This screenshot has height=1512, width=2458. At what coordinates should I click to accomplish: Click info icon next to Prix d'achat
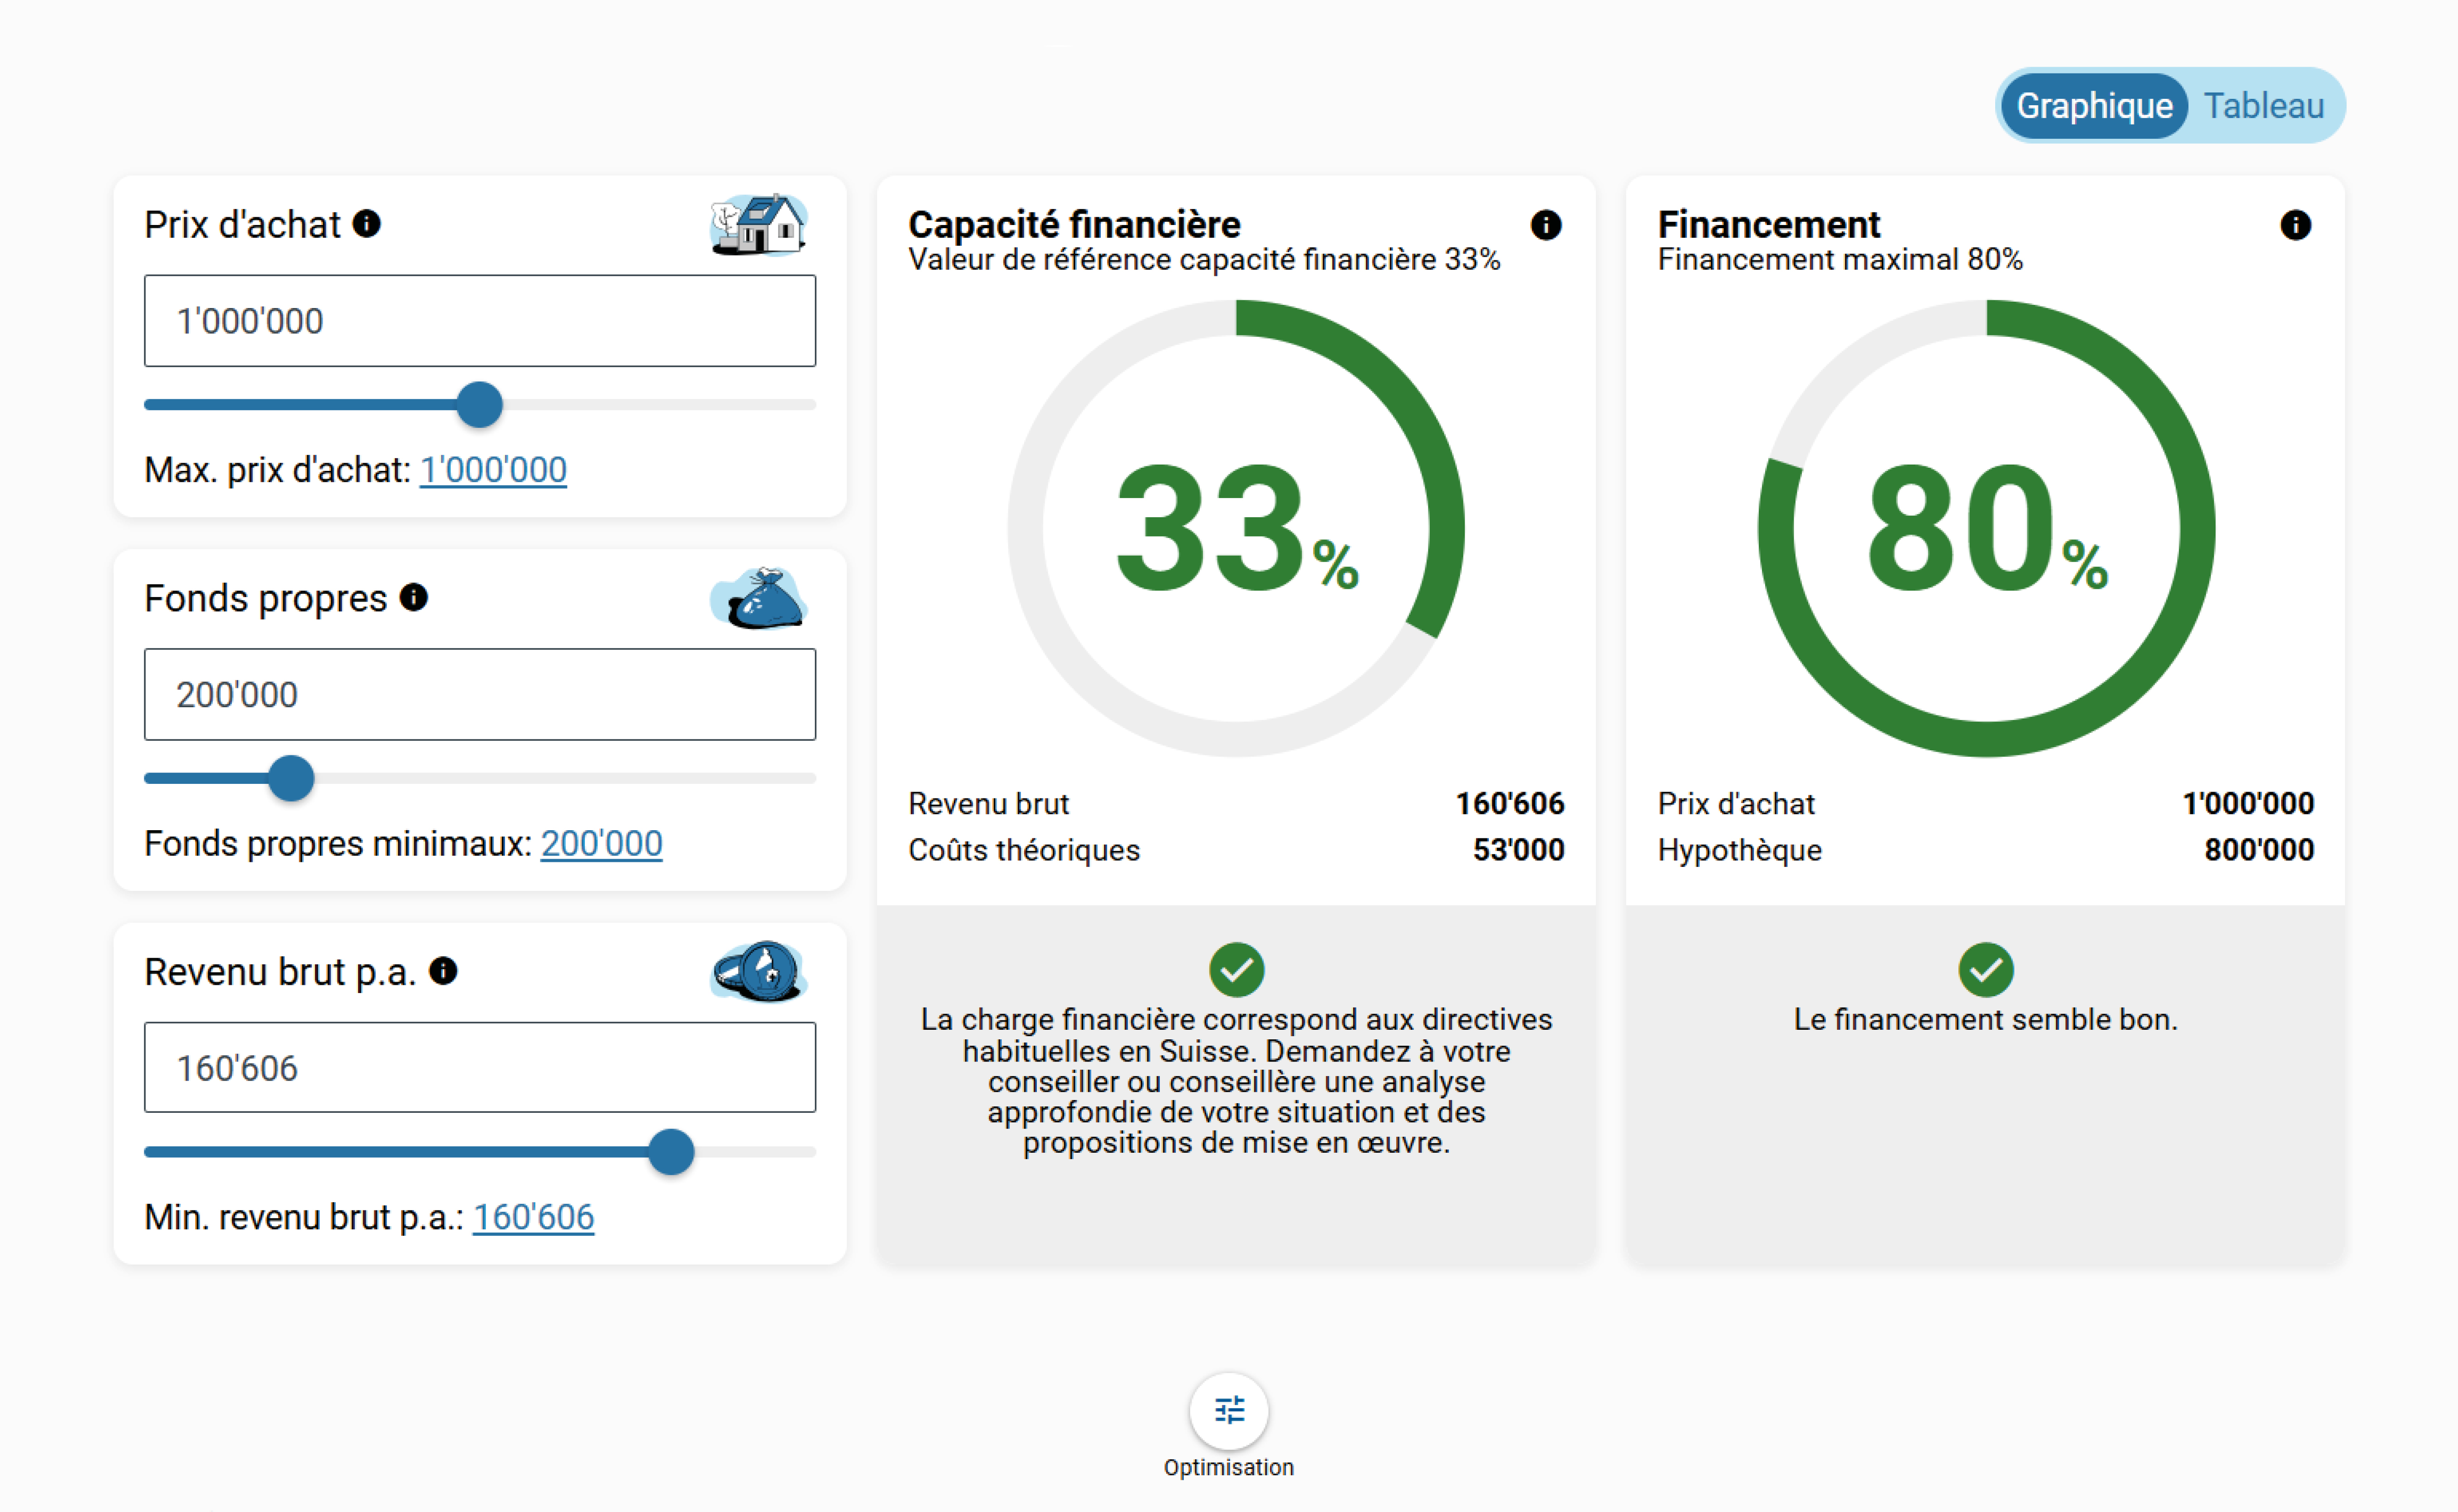click(367, 223)
